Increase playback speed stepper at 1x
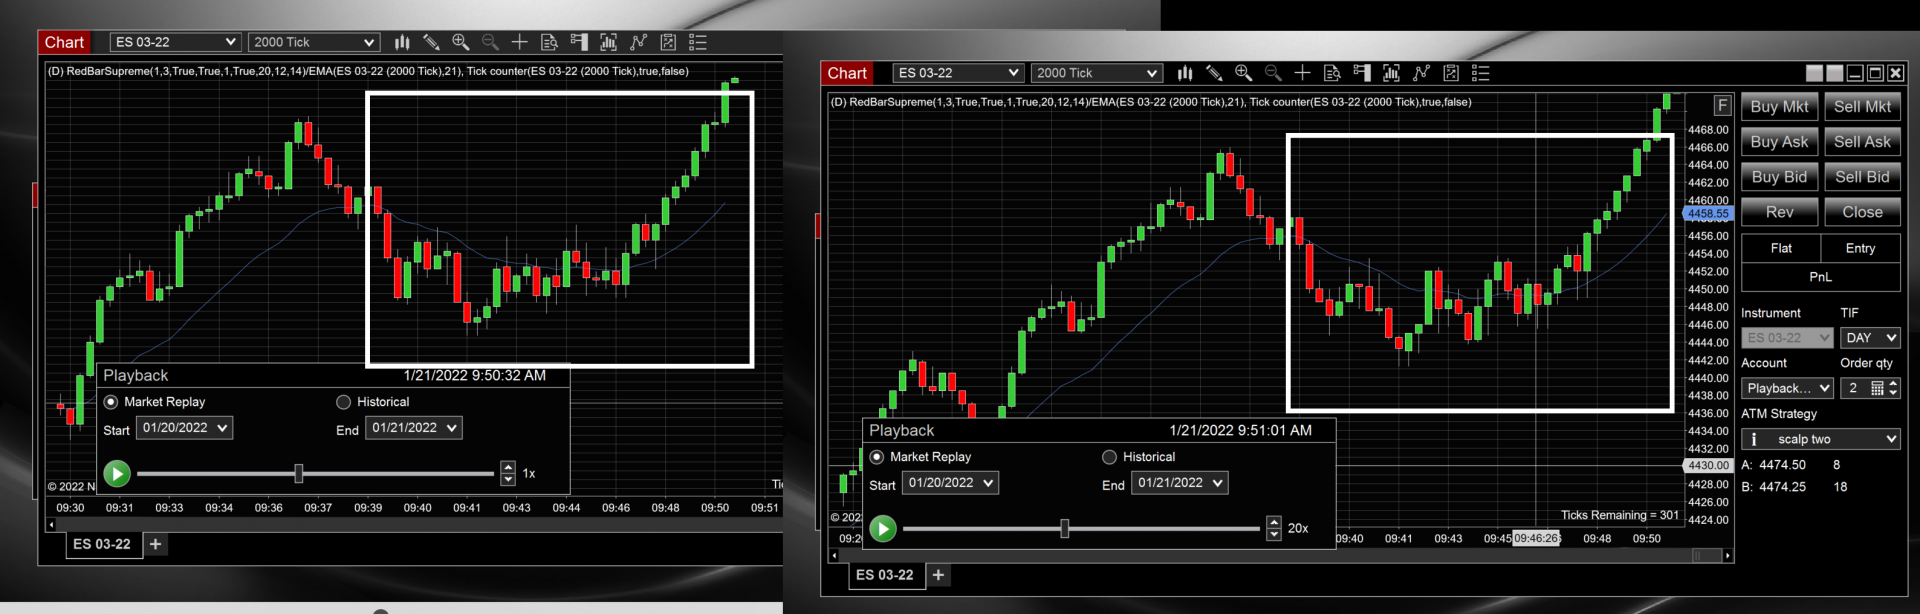This screenshot has height=614, width=1920. (x=508, y=467)
